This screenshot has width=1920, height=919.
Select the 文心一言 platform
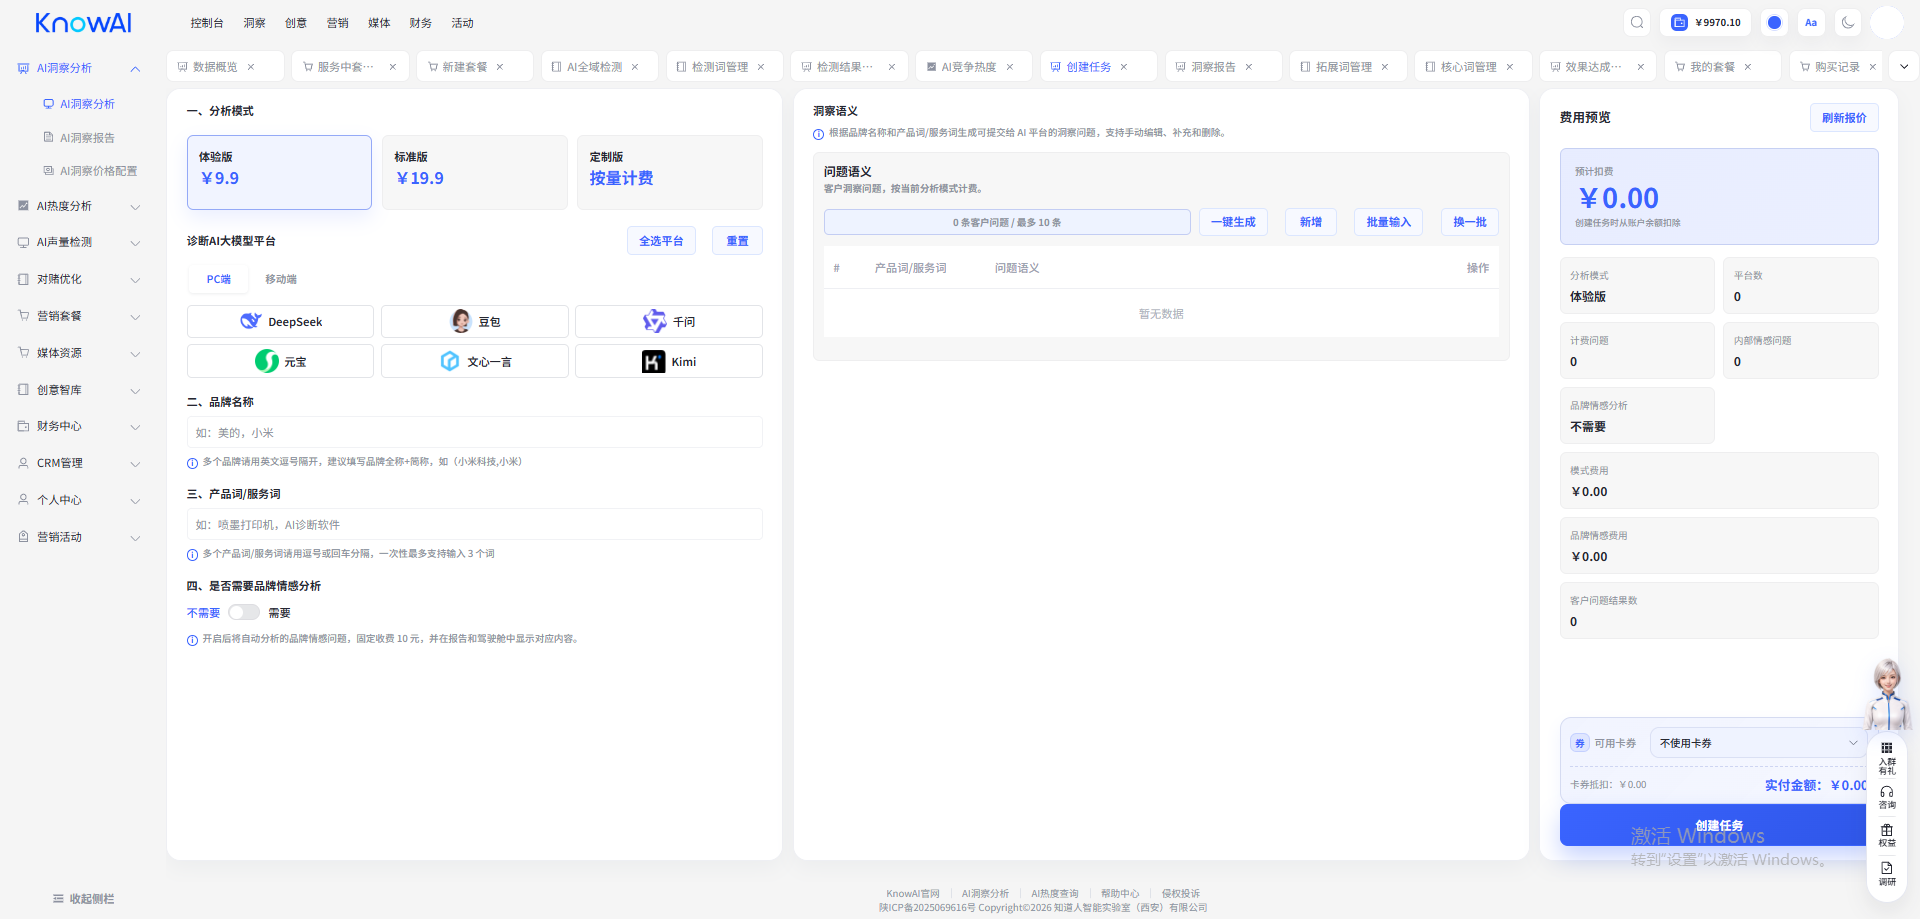pos(474,361)
